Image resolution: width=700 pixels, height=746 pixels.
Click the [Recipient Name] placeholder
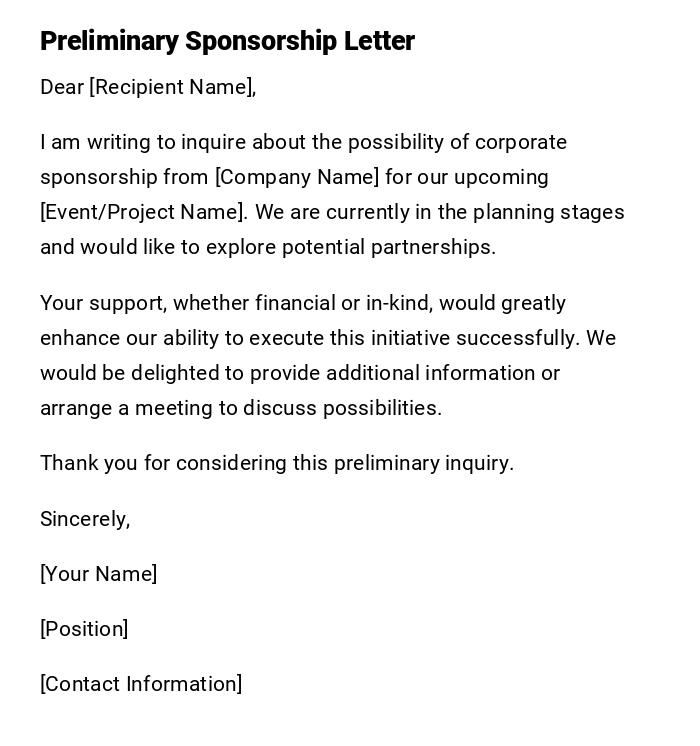pyautogui.click(x=172, y=87)
